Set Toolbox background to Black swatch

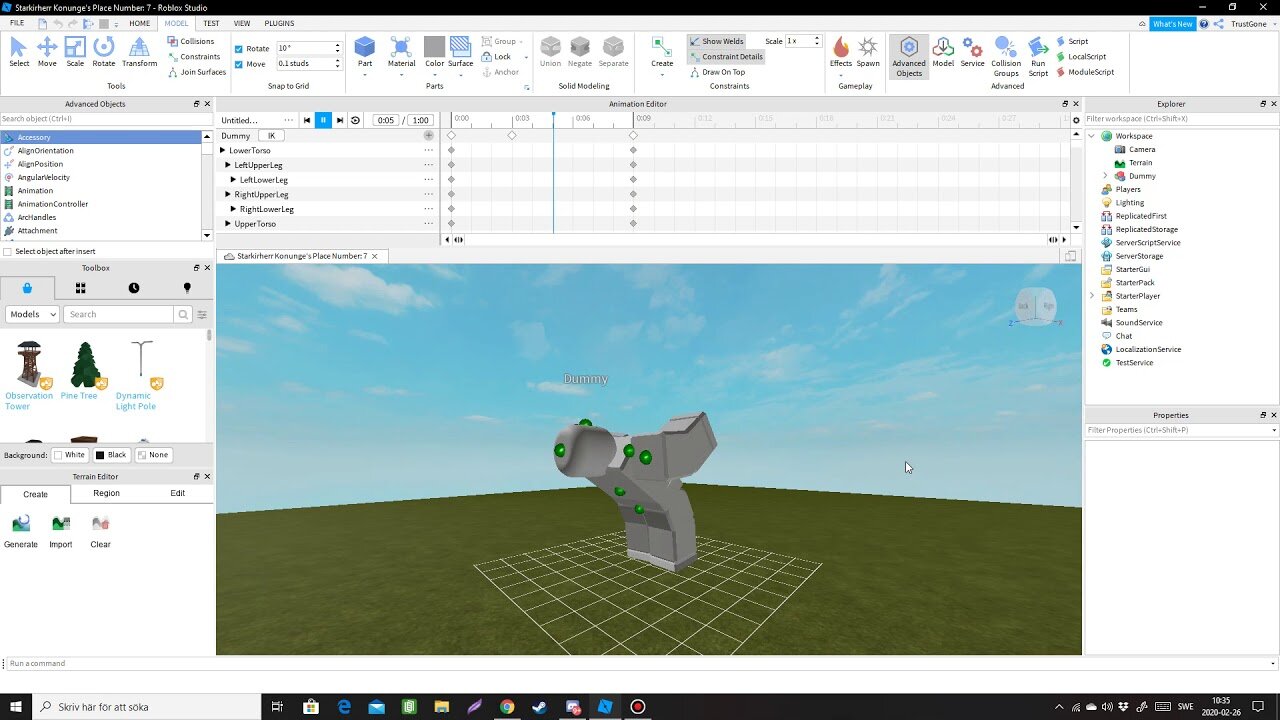[x=112, y=454]
